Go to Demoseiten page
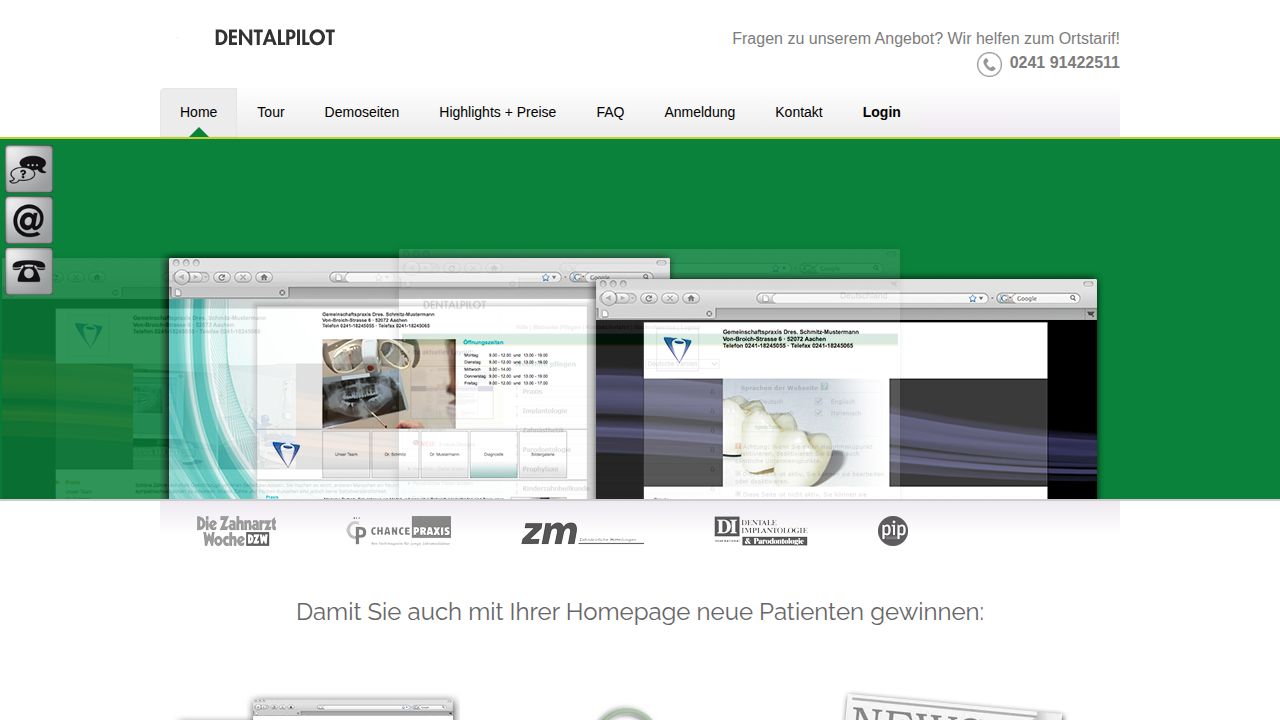Viewport: 1280px width, 720px height. (x=362, y=112)
